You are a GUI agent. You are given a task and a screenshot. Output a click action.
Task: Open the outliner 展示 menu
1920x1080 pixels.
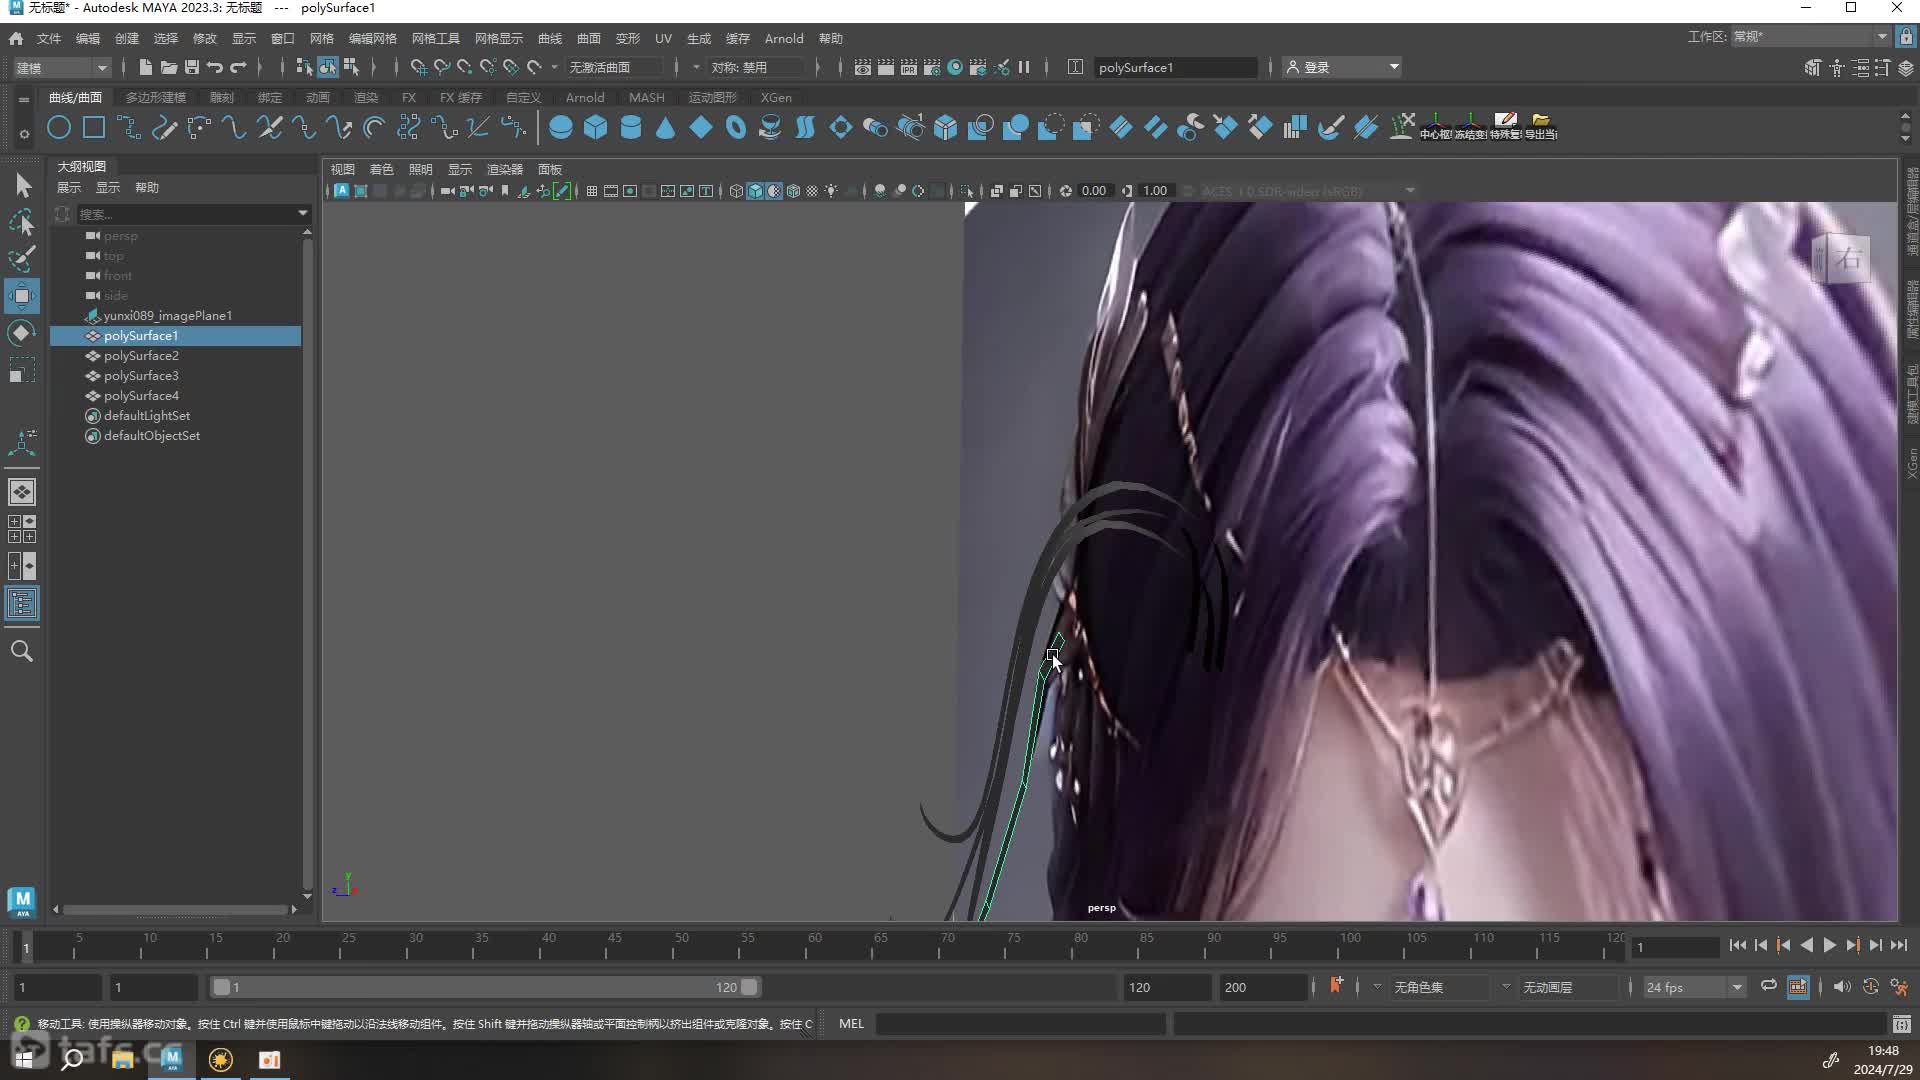(69, 187)
